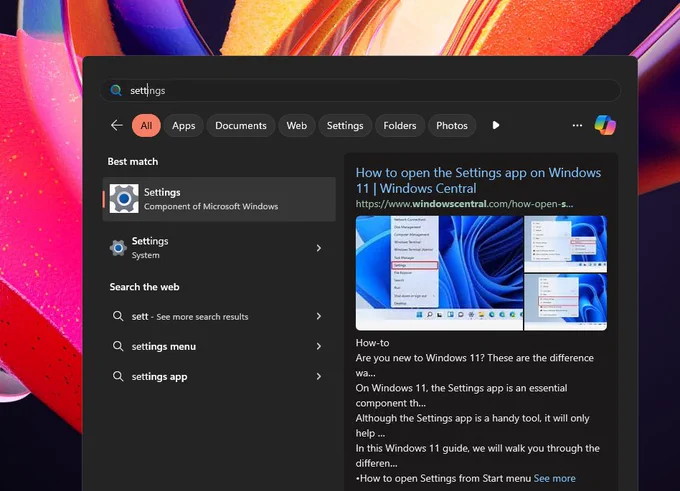Click magnifier icon next to settings menu

click(118, 346)
